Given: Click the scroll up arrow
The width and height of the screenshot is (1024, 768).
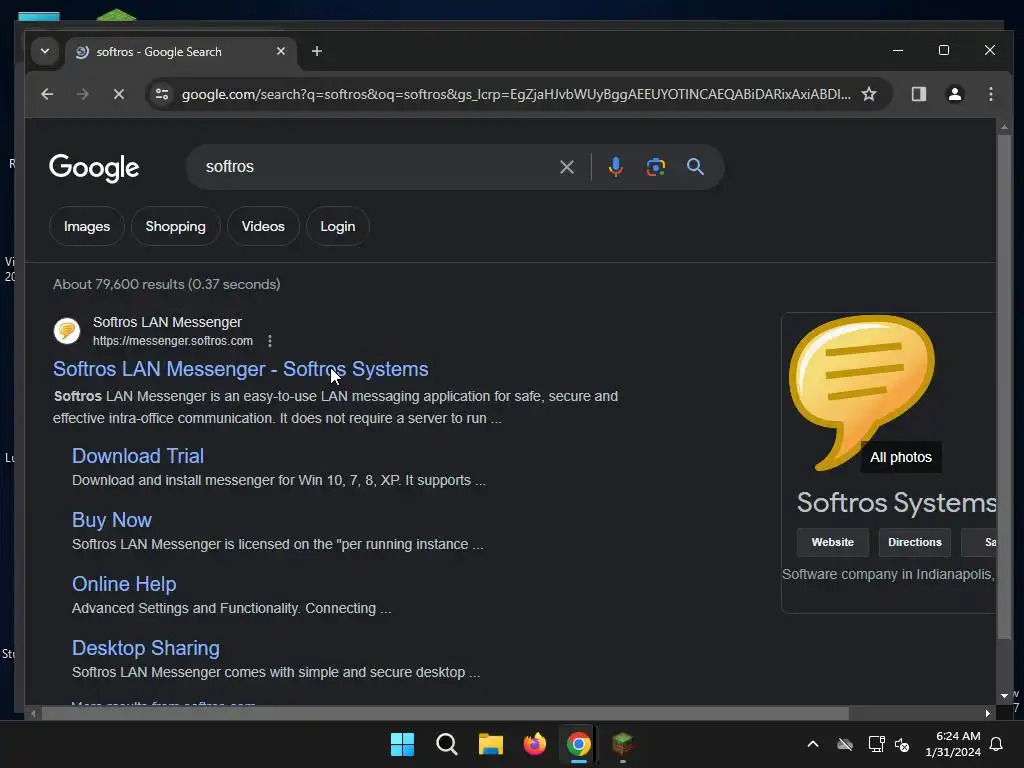Looking at the screenshot, I should tap(1004, 127).
